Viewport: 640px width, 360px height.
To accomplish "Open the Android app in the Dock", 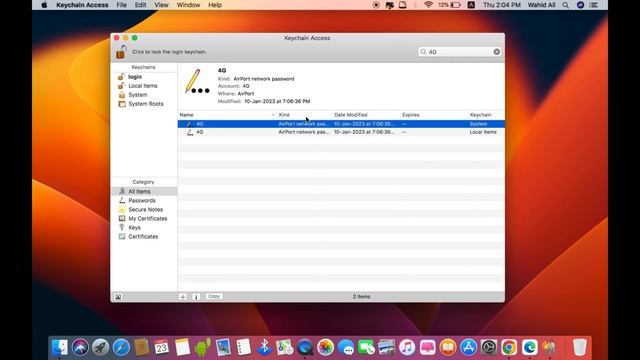I will point(202,347).
